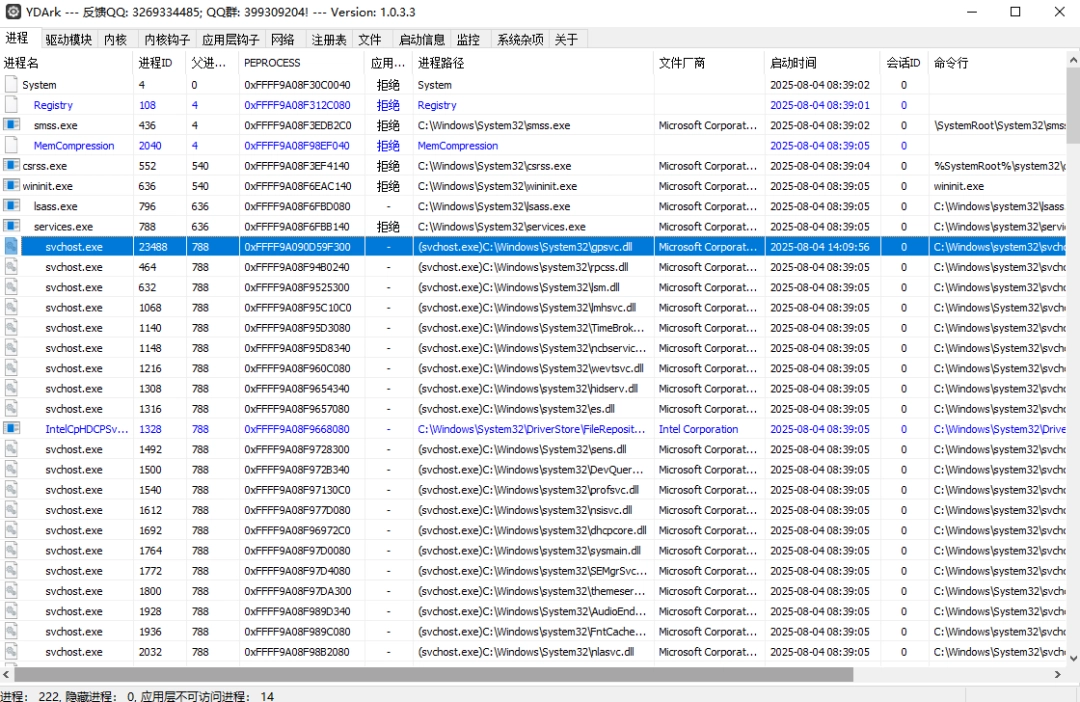The width and height of the screenshot is (1080, 702).
Task: Click the csrss.exe process icon
Action: coord(12,166)
